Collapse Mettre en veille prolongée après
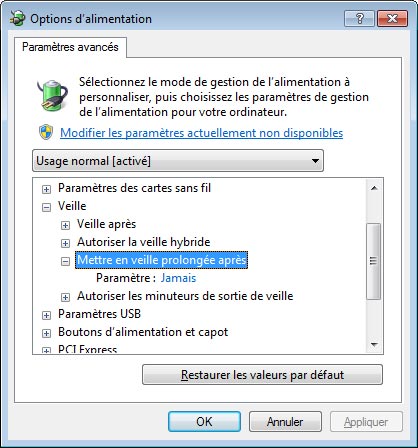The image size is (418, 448). tap(65, 261)
